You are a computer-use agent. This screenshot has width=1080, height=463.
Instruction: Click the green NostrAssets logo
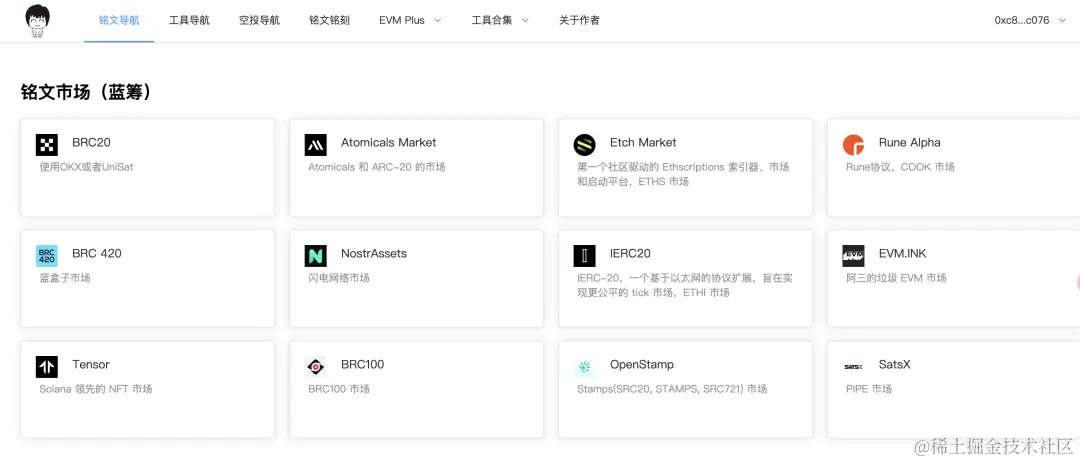point(315,256)
